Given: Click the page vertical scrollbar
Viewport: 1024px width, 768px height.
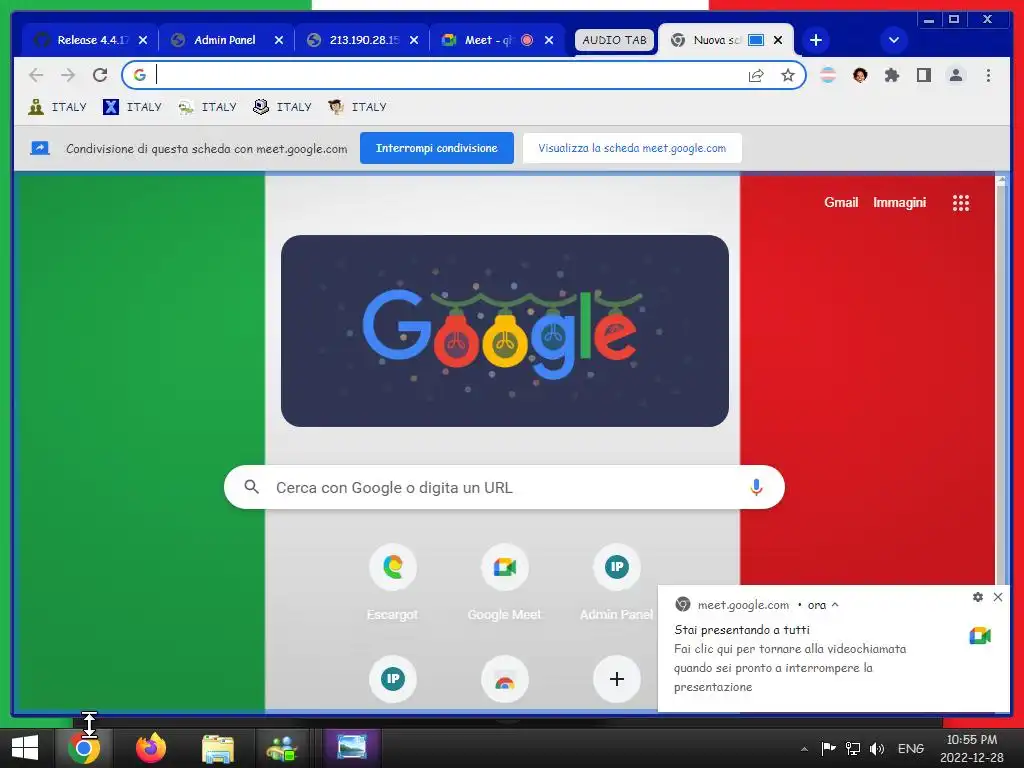Looking at the screenshot, I should click(x=1001, y=379).
